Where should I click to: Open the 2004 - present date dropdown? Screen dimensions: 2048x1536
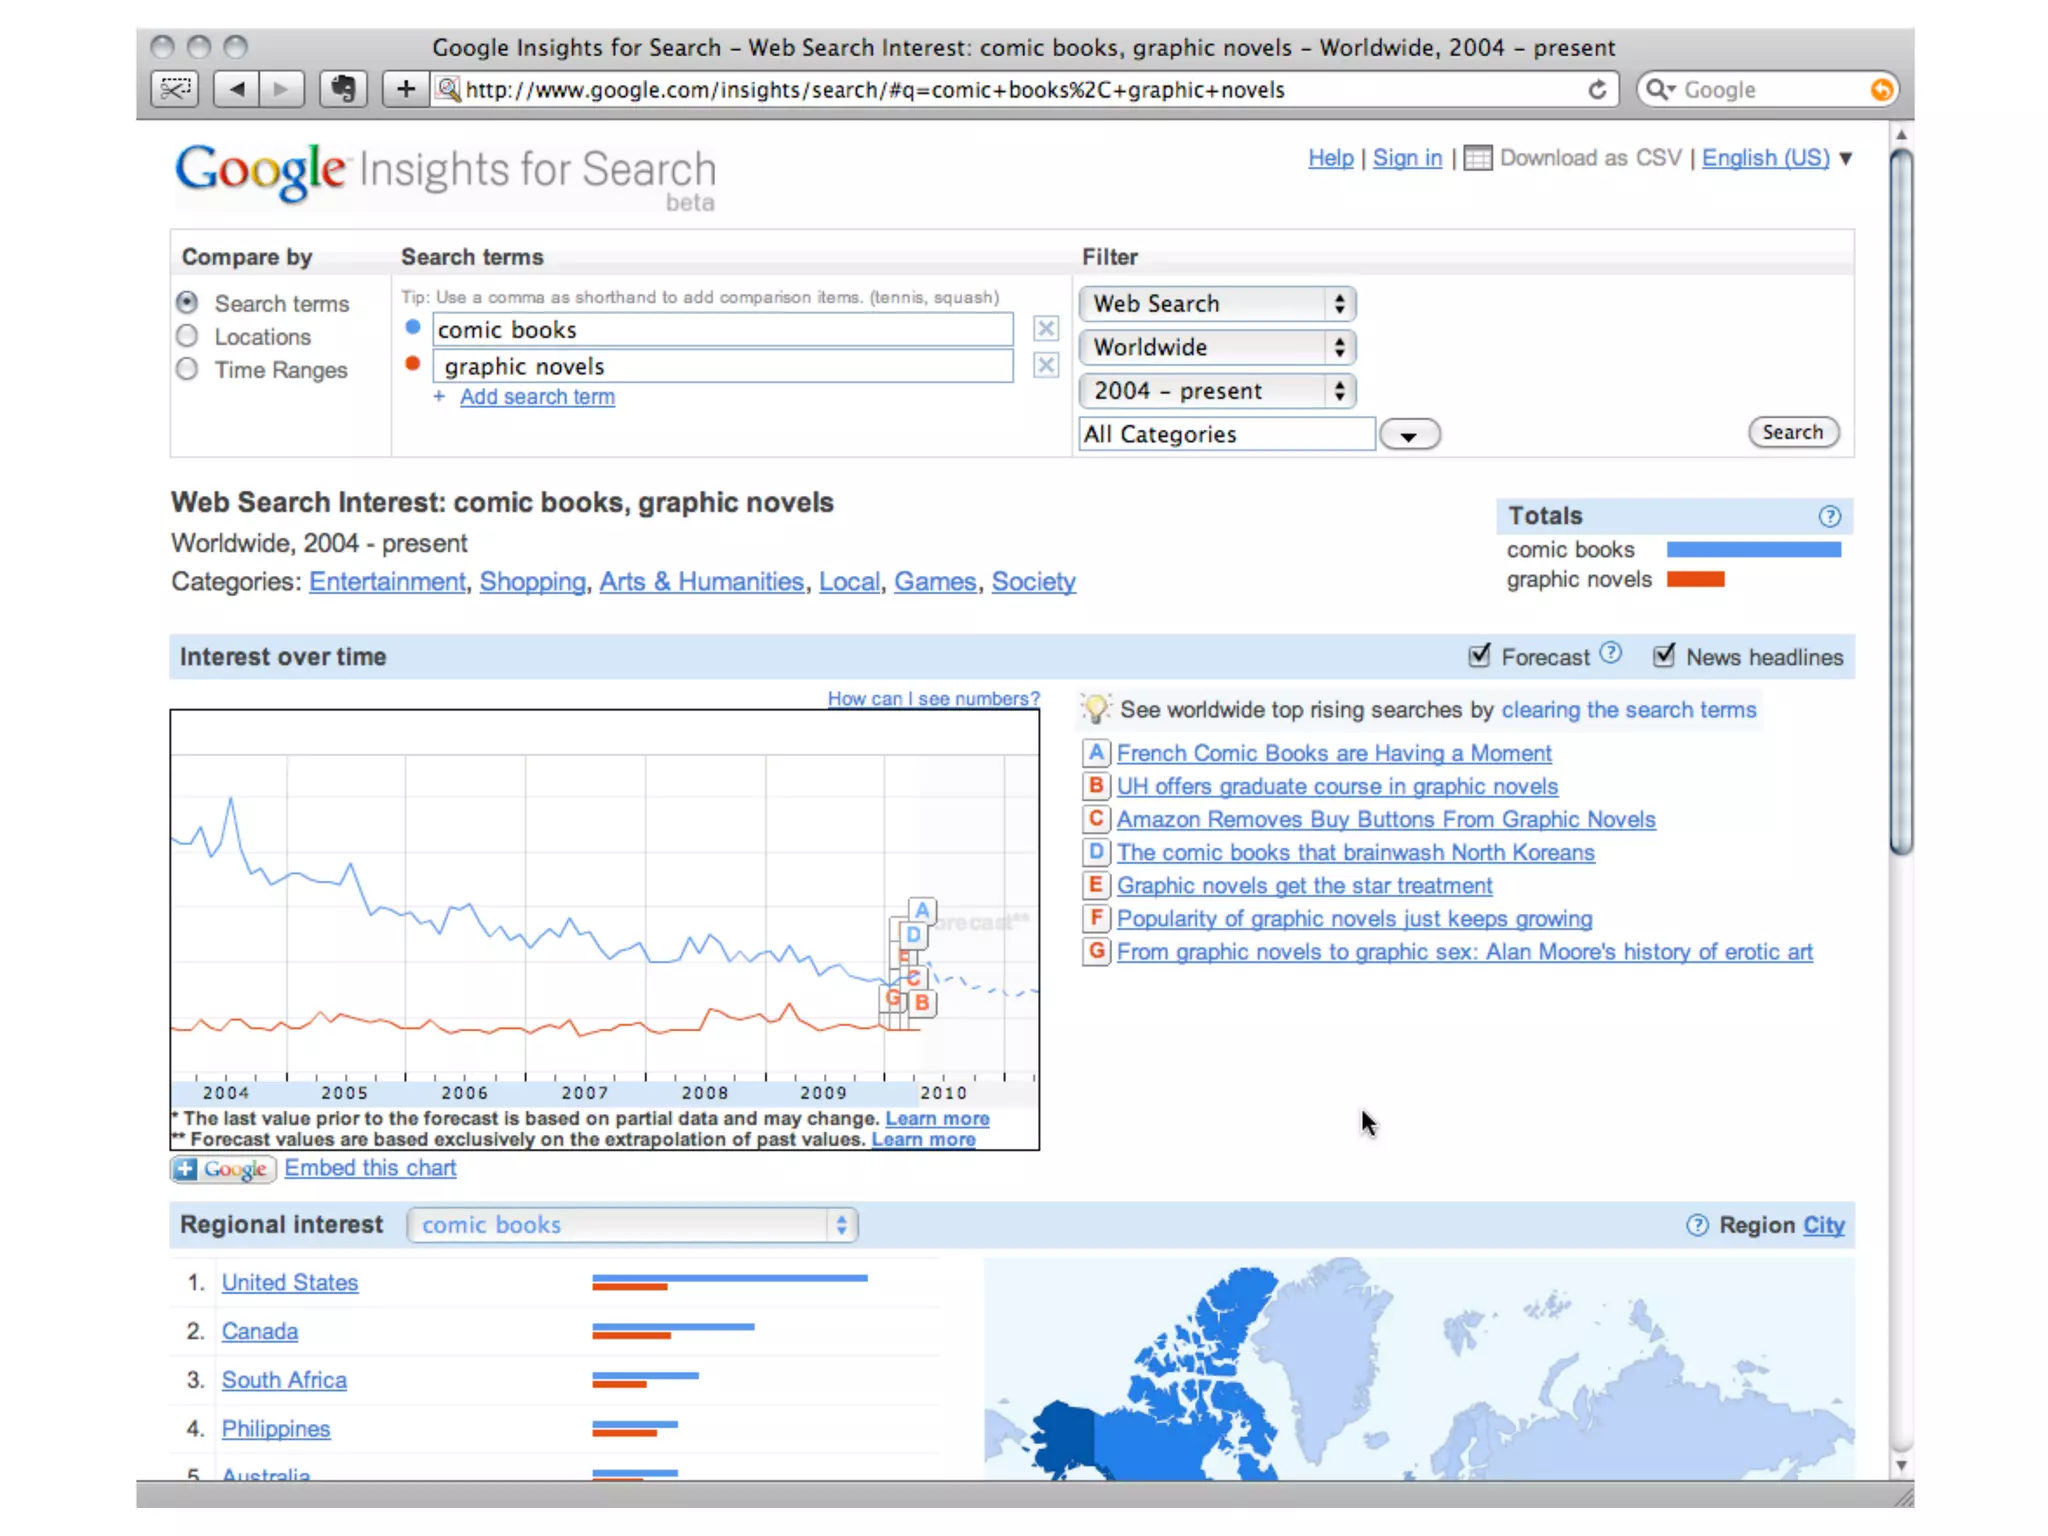click(x=1217, y=391)
